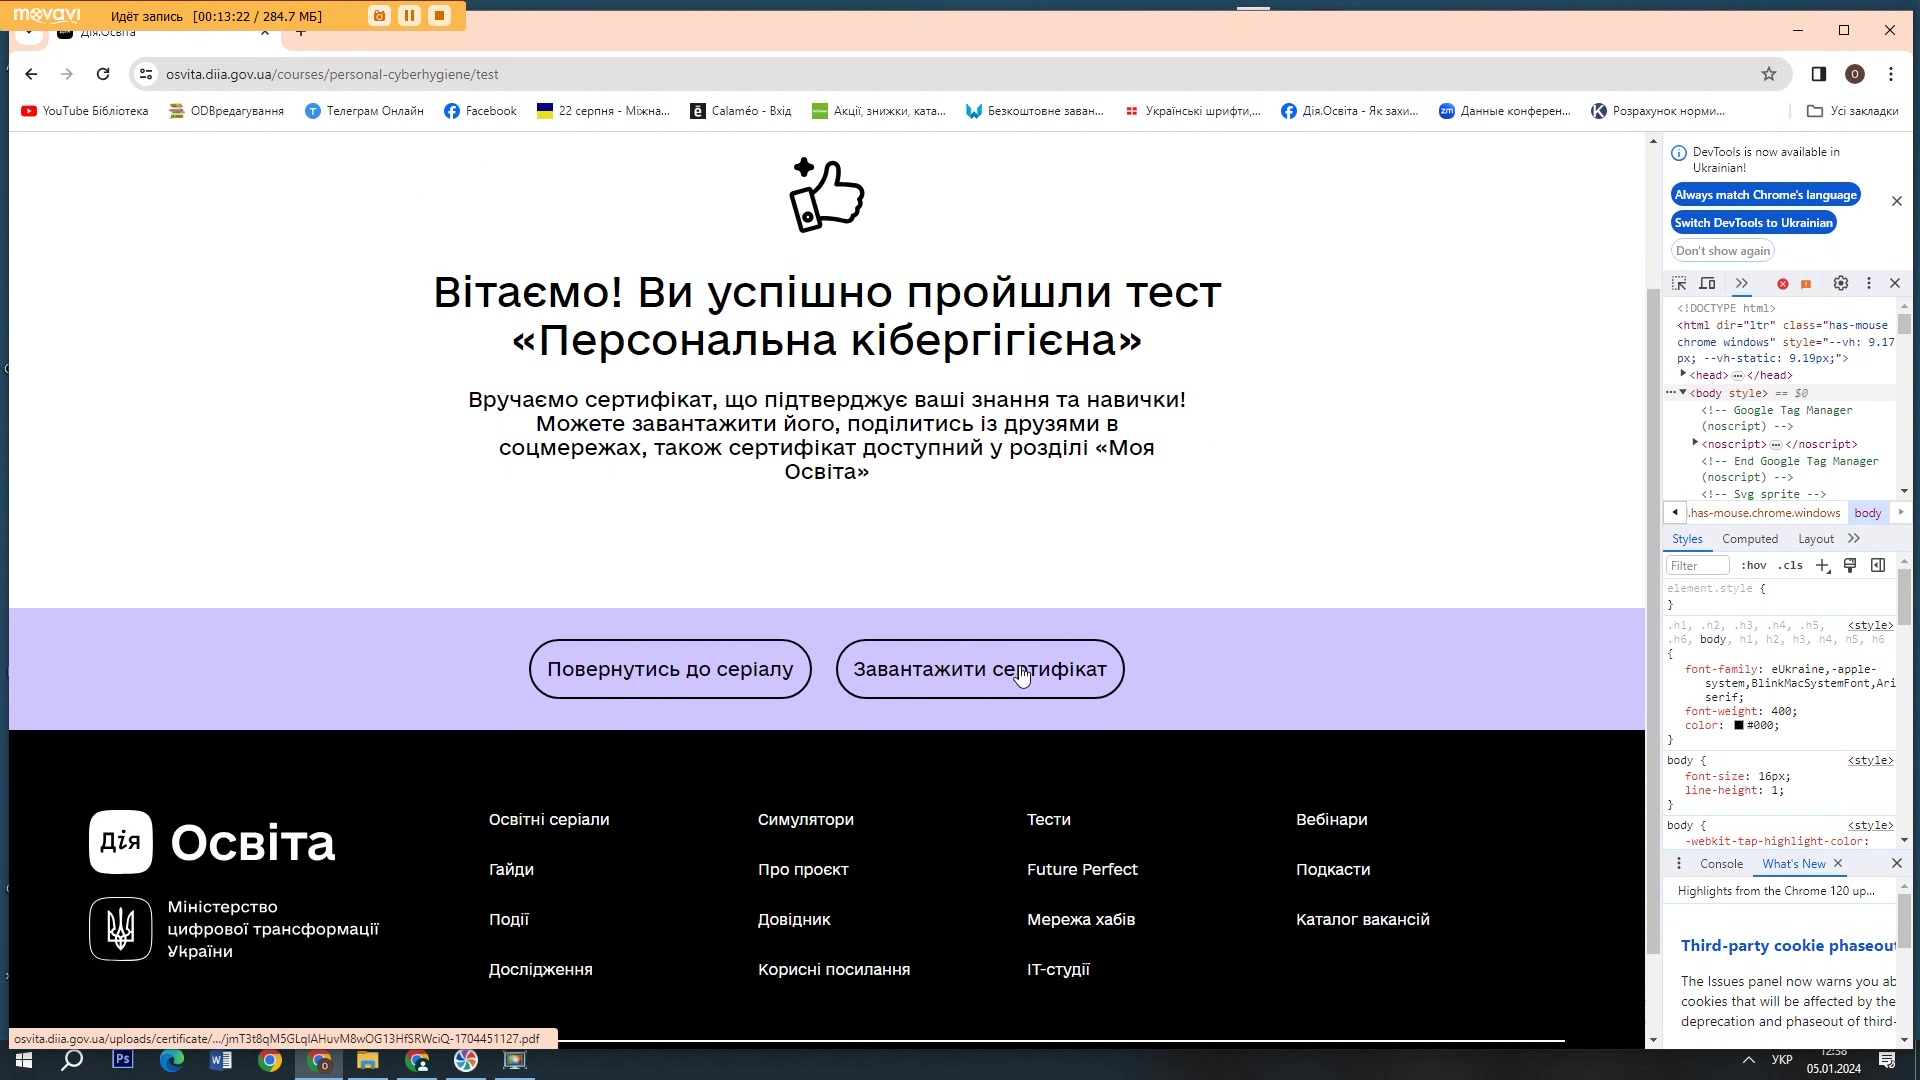Switch to the Styles tab

(1687, 539)
